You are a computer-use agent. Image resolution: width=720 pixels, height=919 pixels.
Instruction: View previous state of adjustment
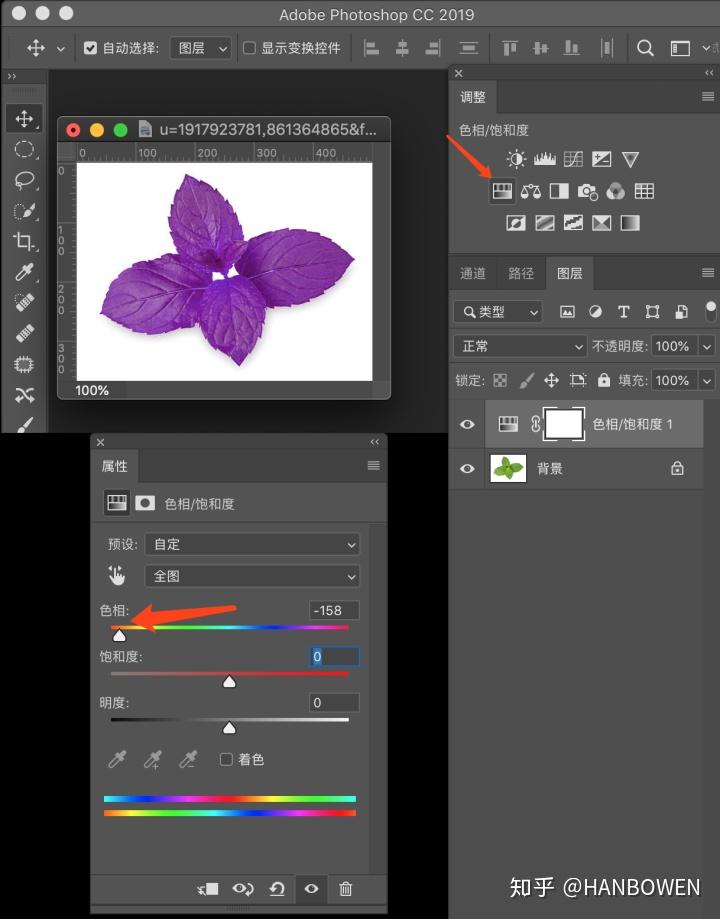click(243, 889)
